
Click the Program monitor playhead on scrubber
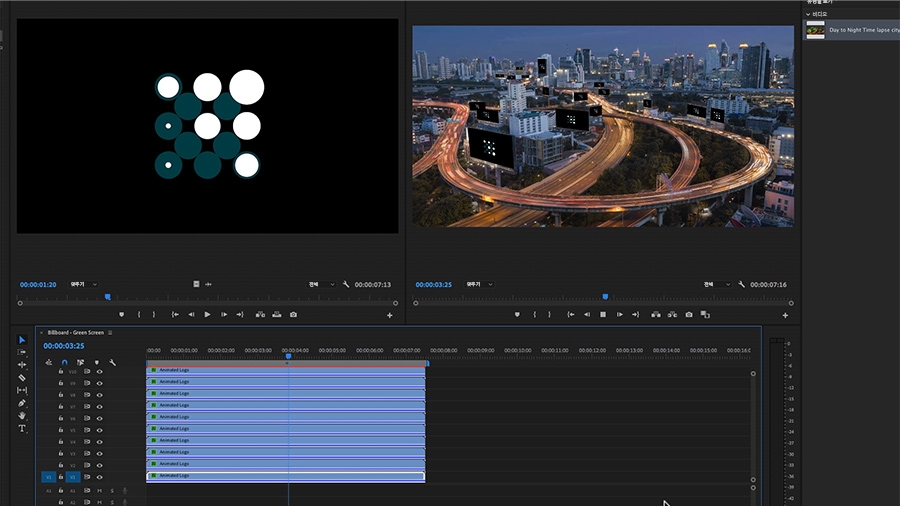point(605,296)
